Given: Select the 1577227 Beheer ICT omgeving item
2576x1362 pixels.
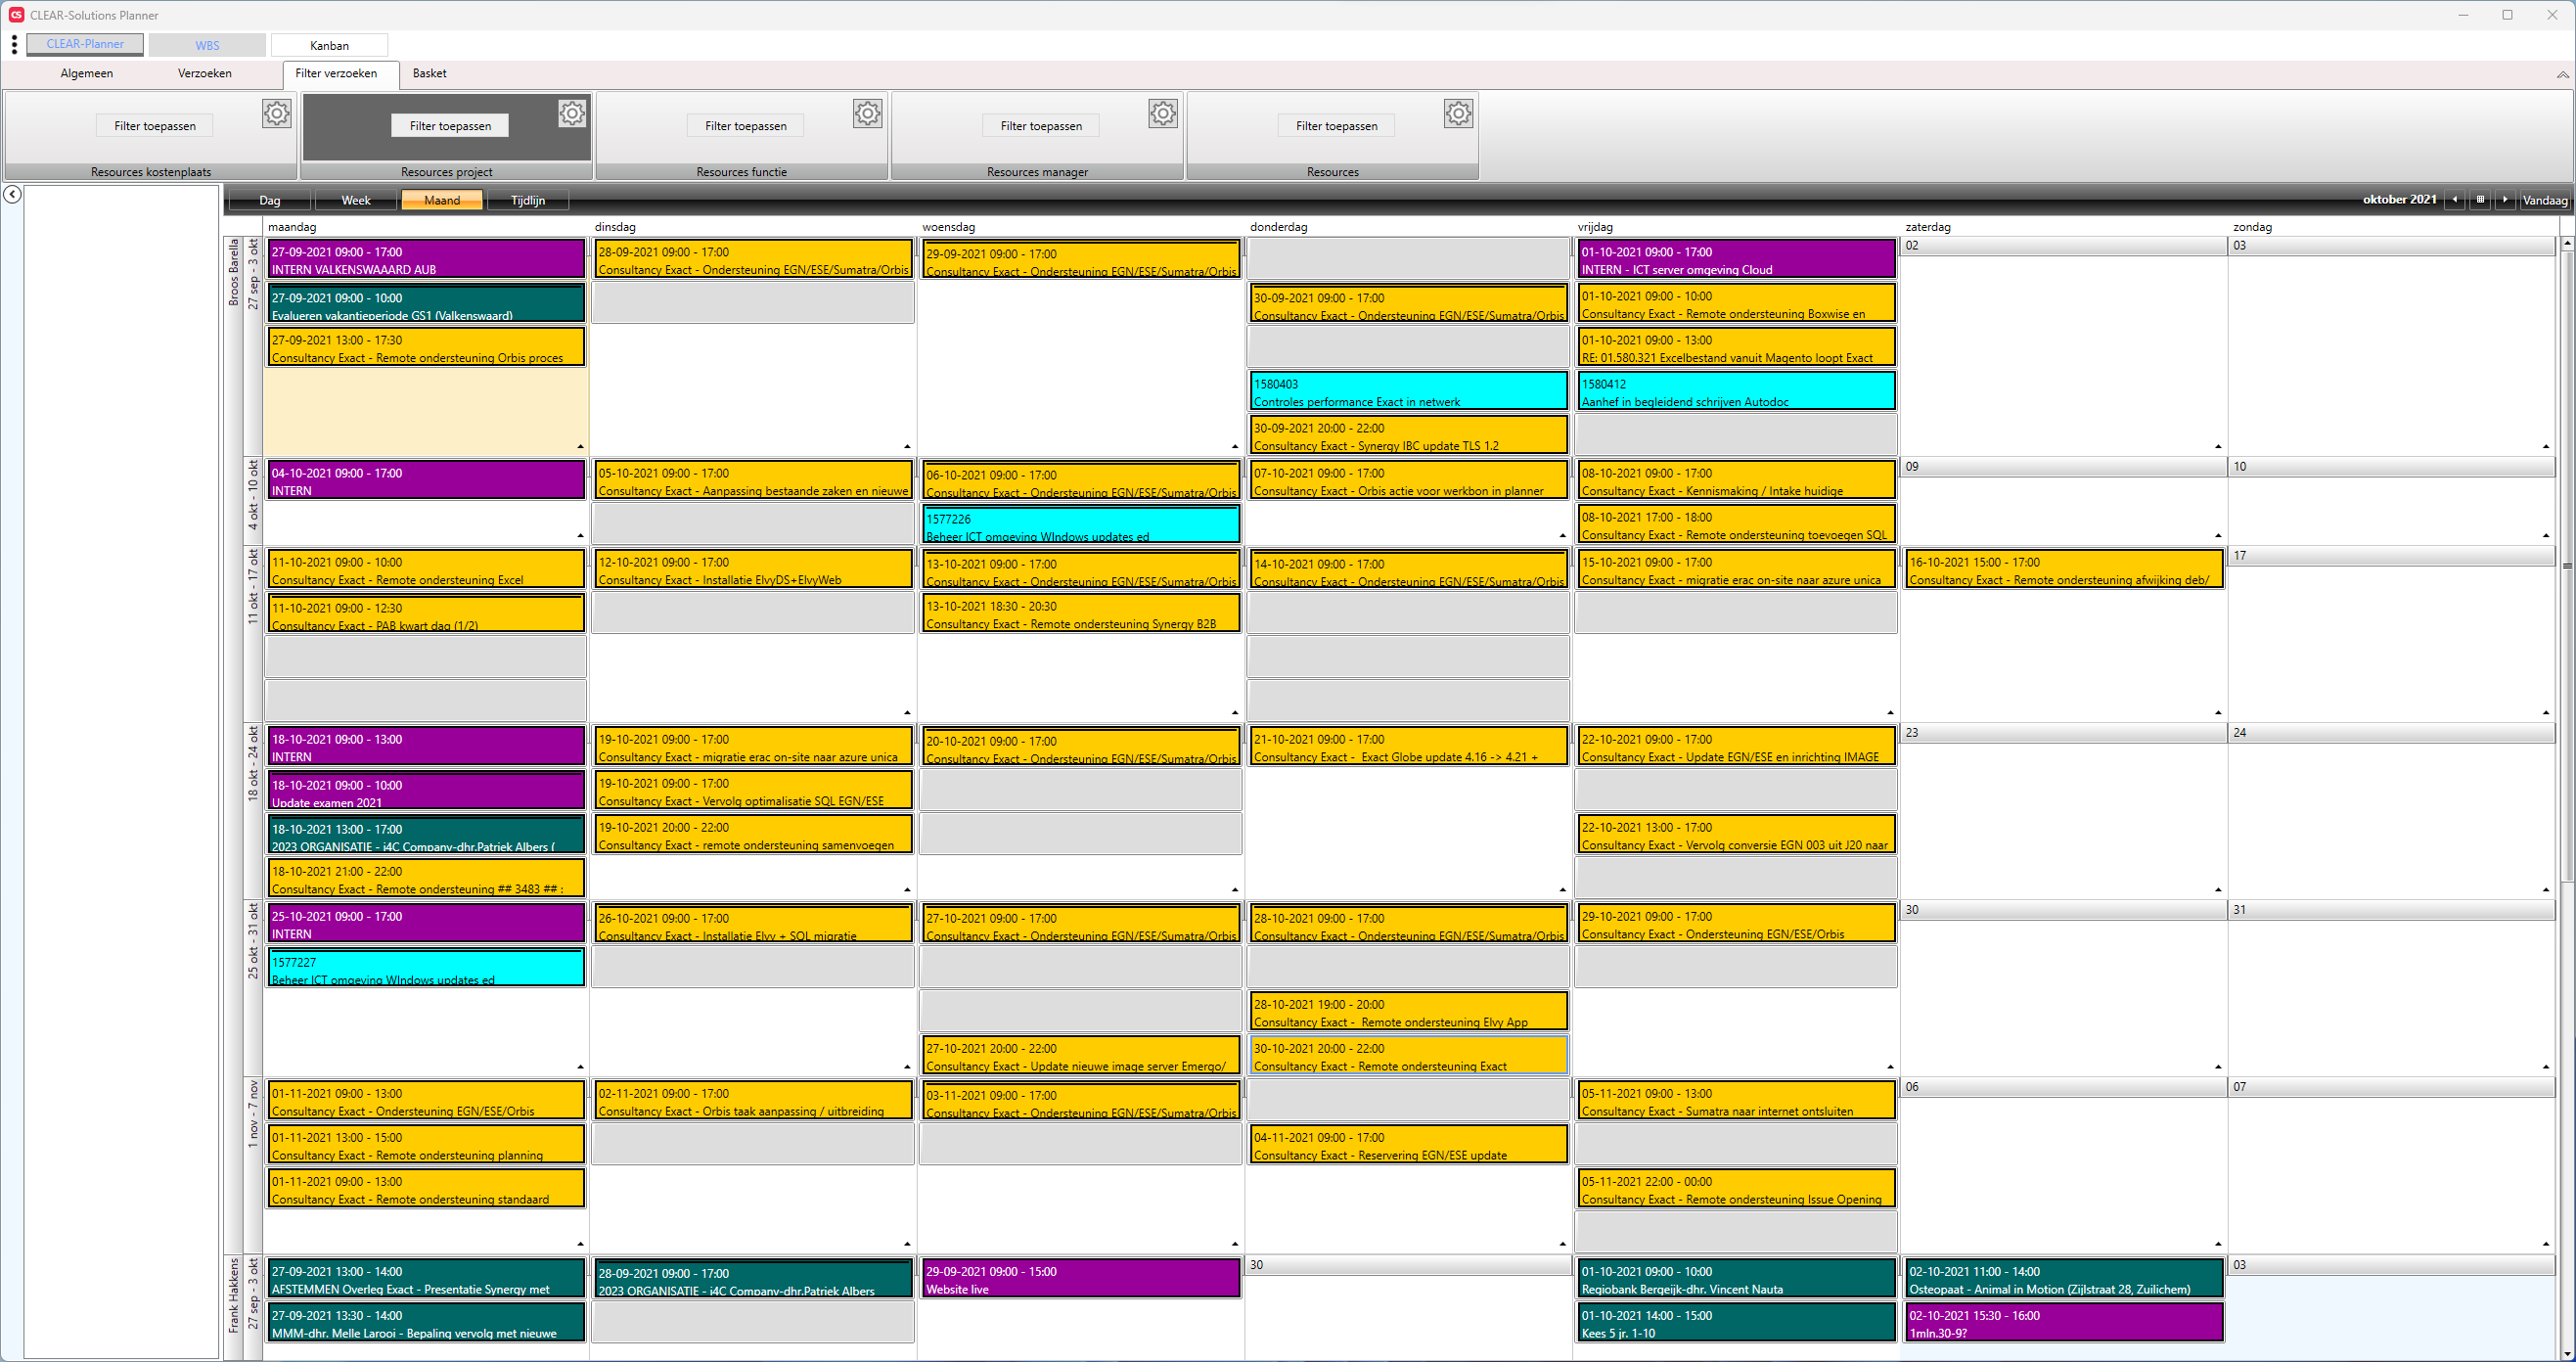Looking at the screenshot, I should click(x=426, y=968).
